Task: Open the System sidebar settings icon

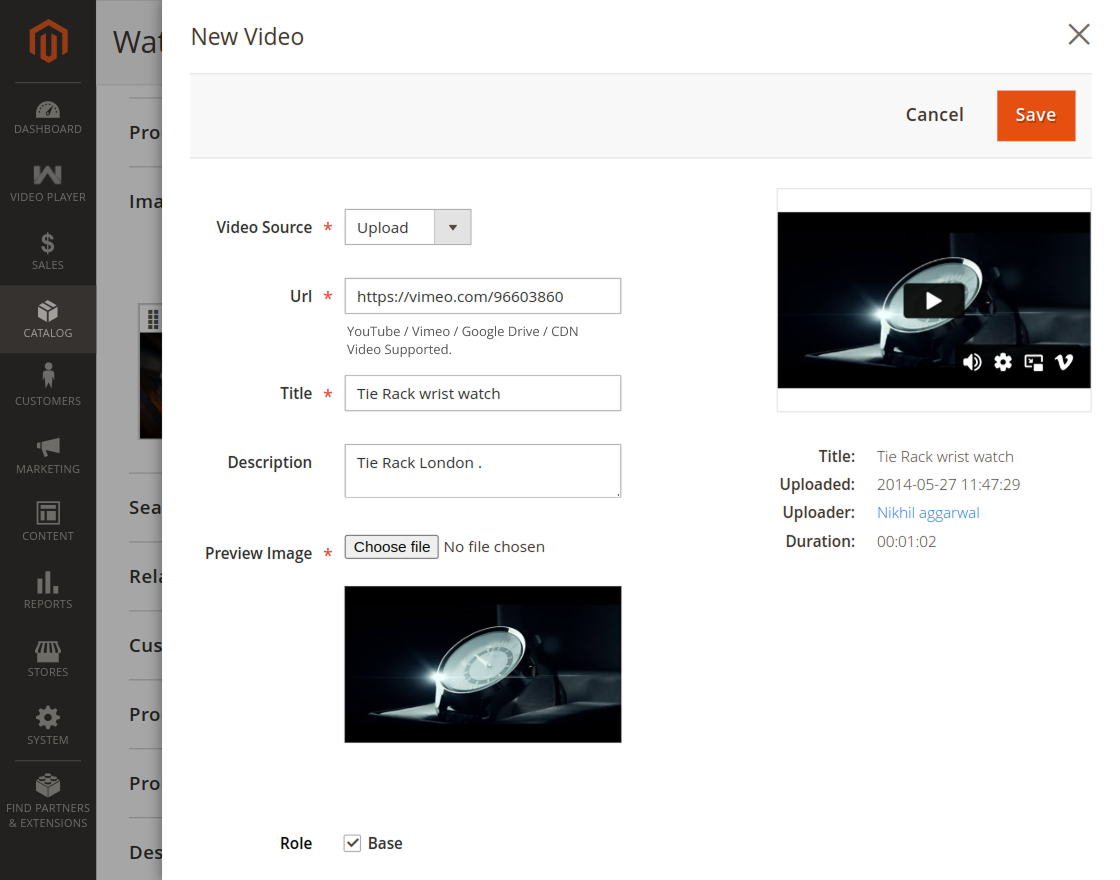Action: pos(47,718)
